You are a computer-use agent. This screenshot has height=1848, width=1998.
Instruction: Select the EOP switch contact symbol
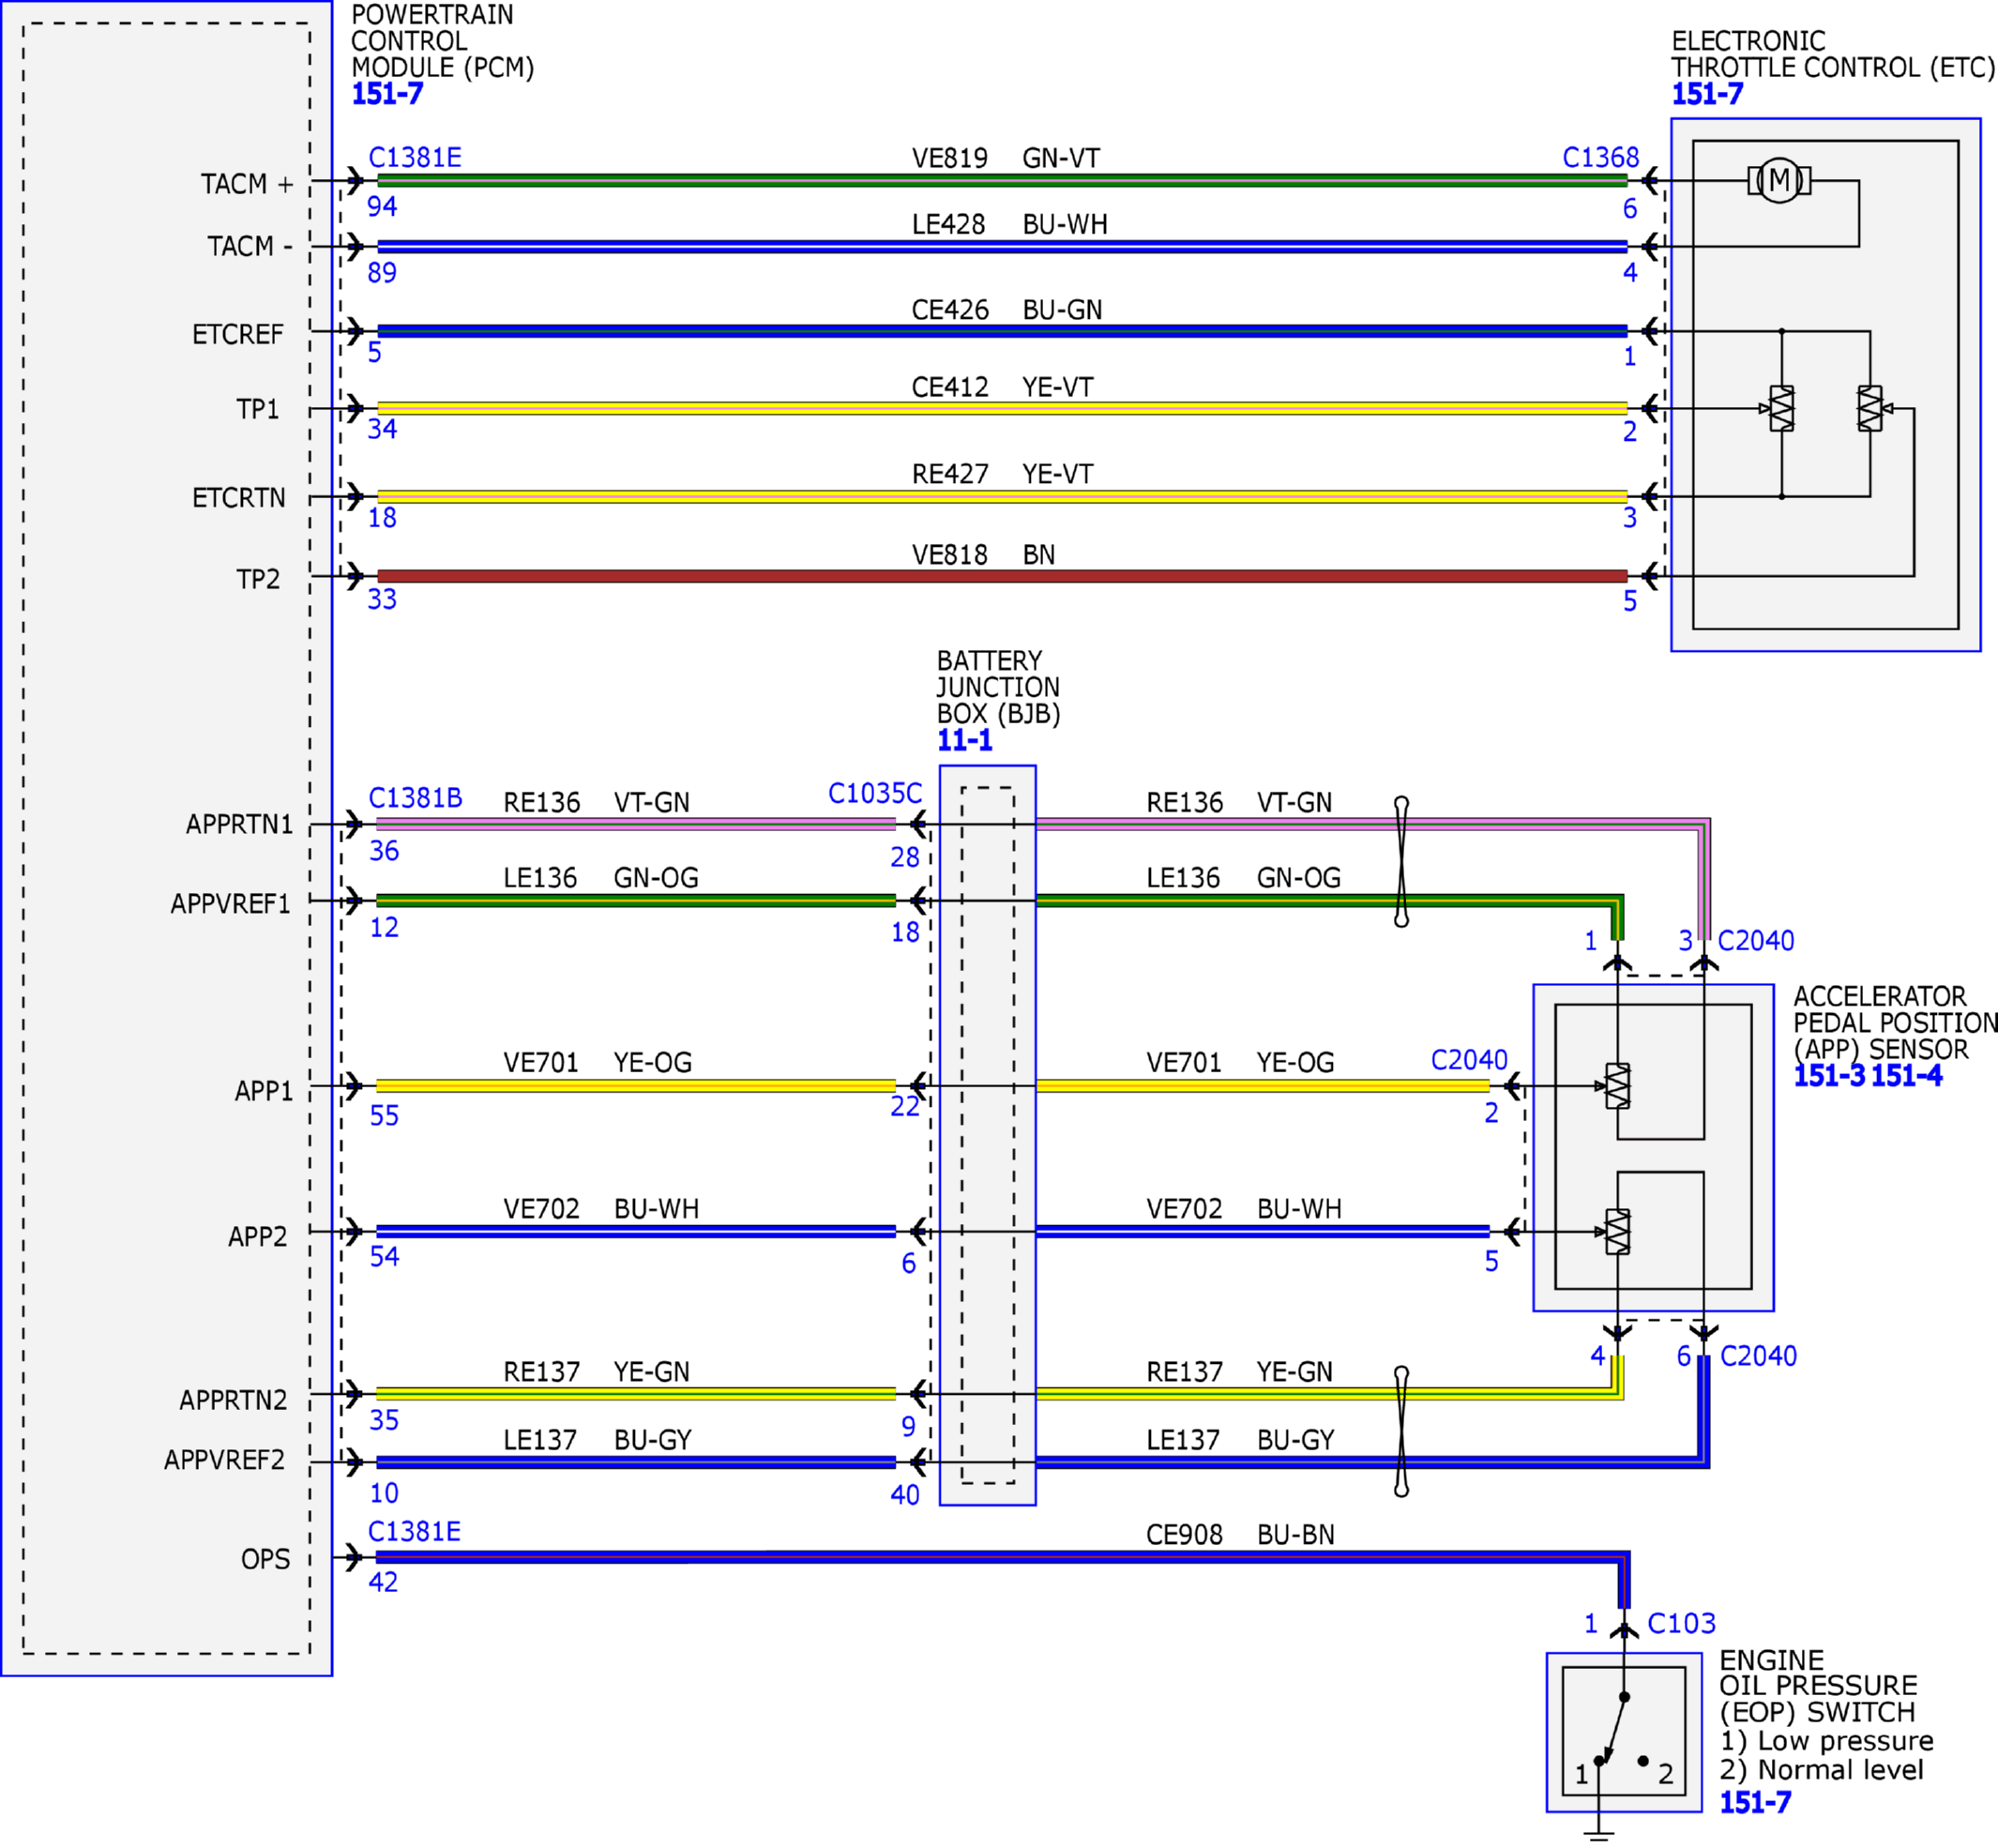coord(1620,1729)
